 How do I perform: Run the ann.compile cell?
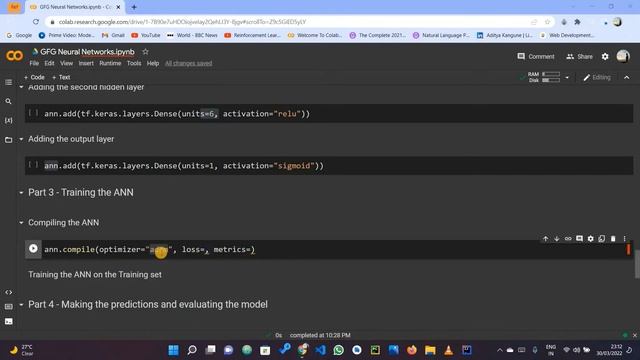(x=33, y=249)
